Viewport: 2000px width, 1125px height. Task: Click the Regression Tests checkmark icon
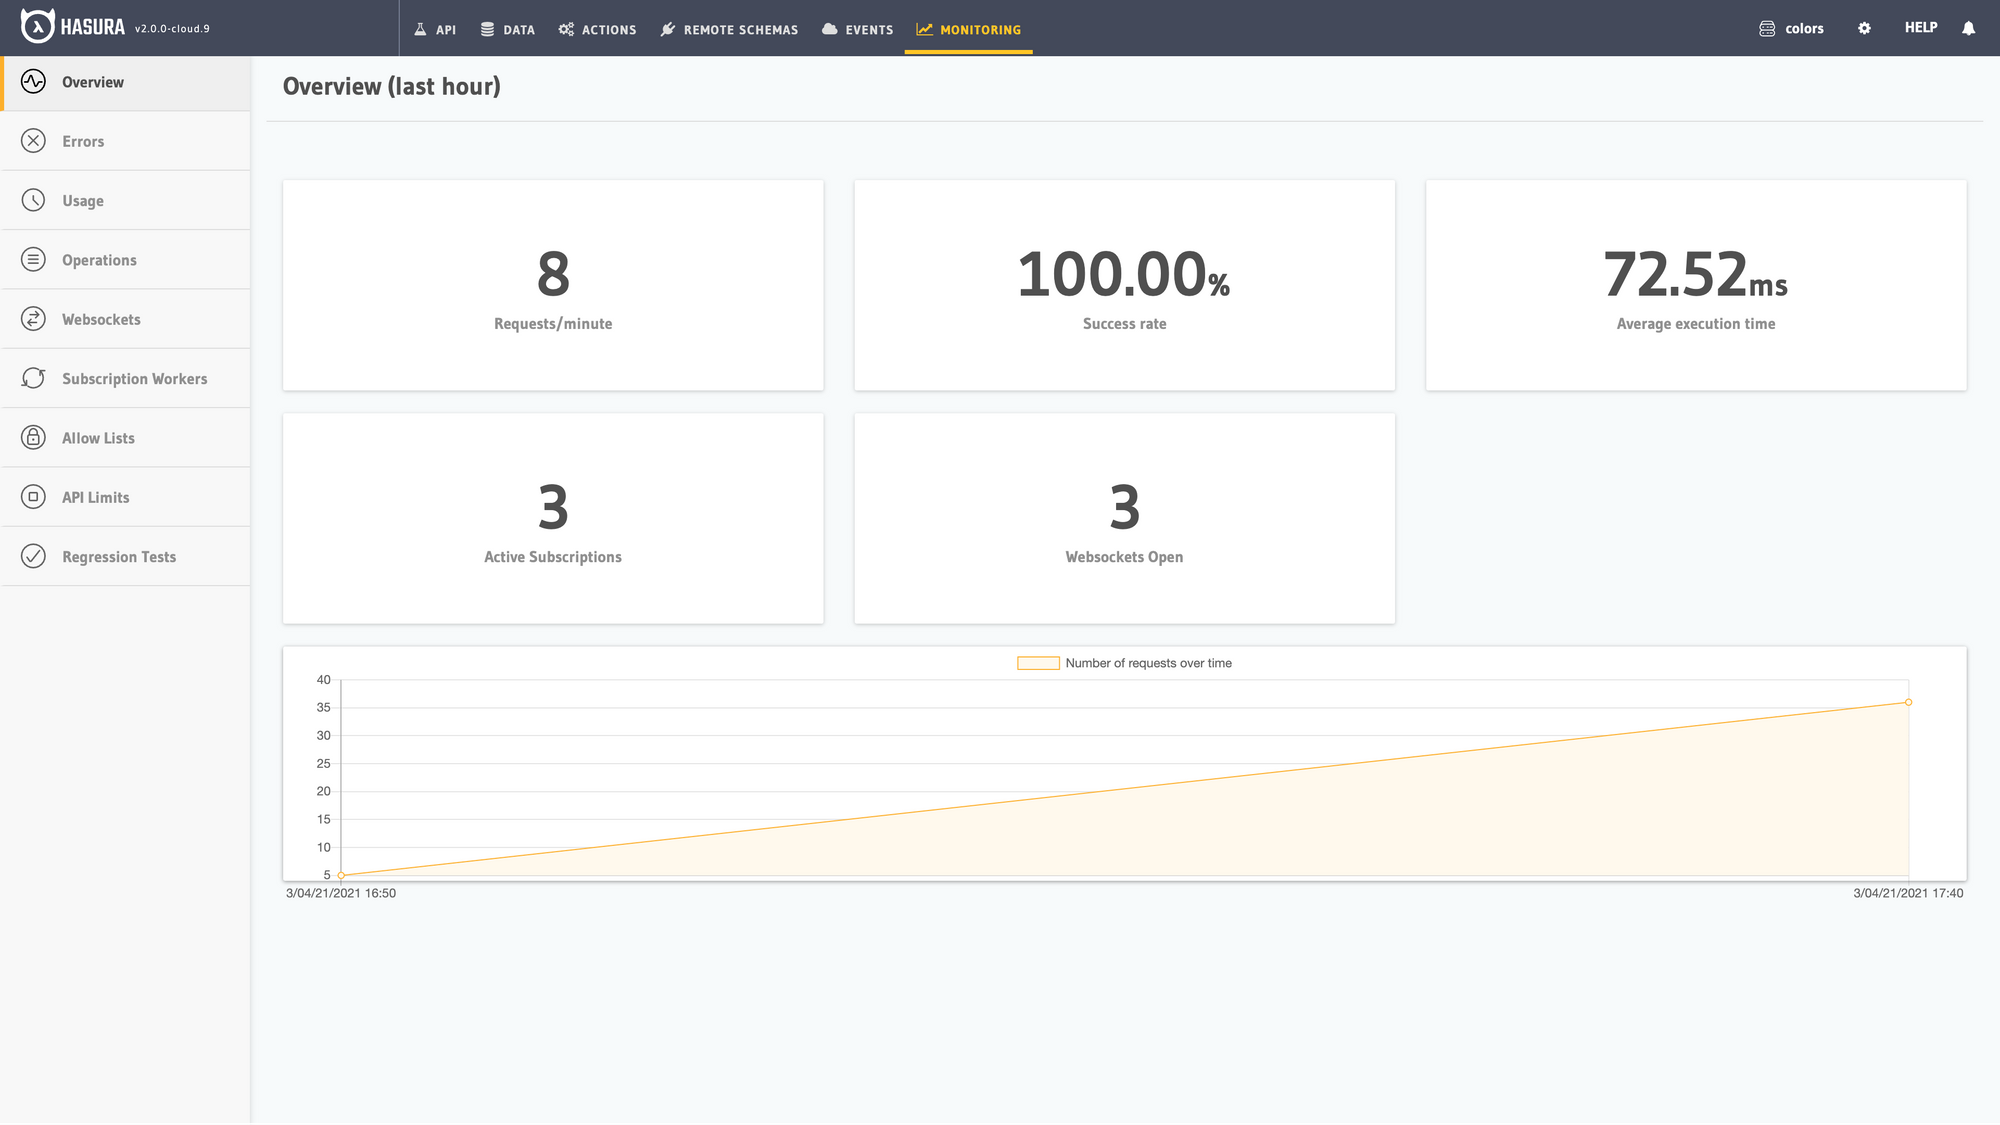[33, 556]
